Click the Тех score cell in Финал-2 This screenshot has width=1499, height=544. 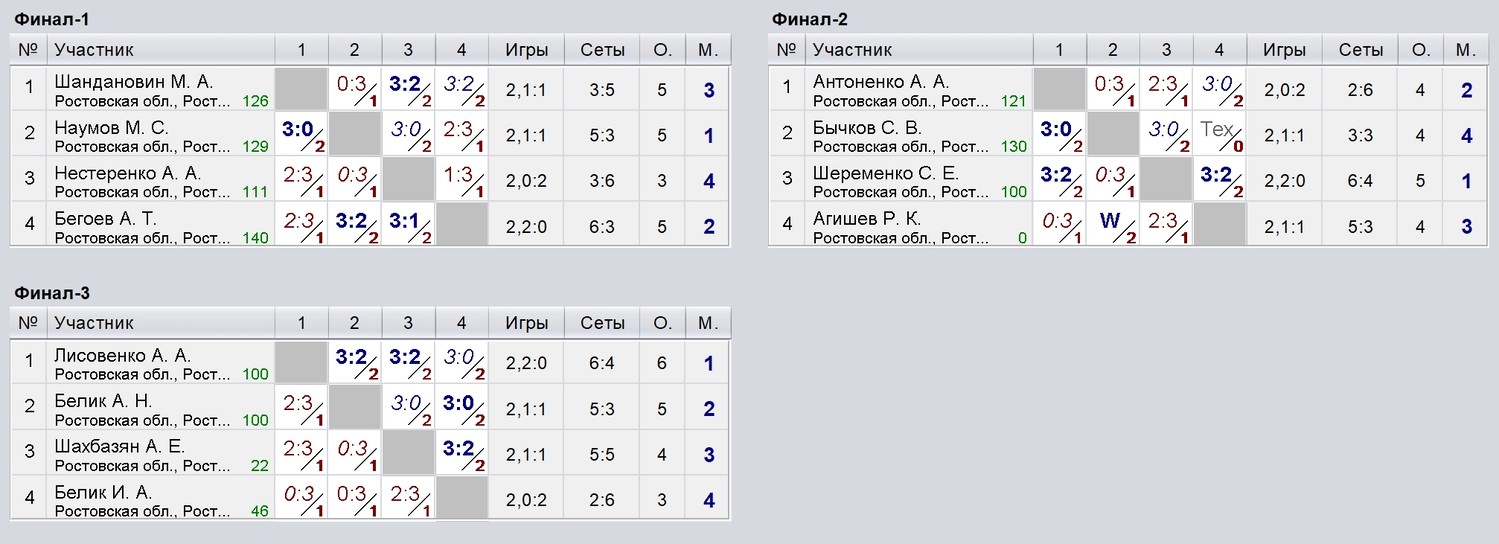(1219, 134)
